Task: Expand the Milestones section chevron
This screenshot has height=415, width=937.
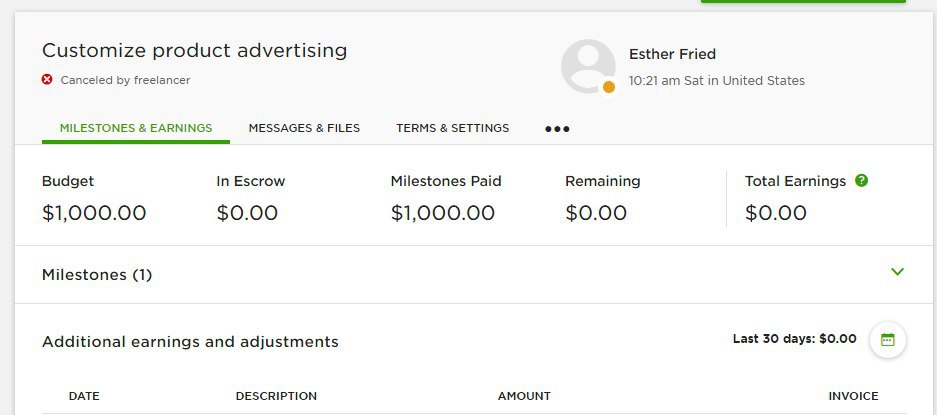Action: pos(897,272)
